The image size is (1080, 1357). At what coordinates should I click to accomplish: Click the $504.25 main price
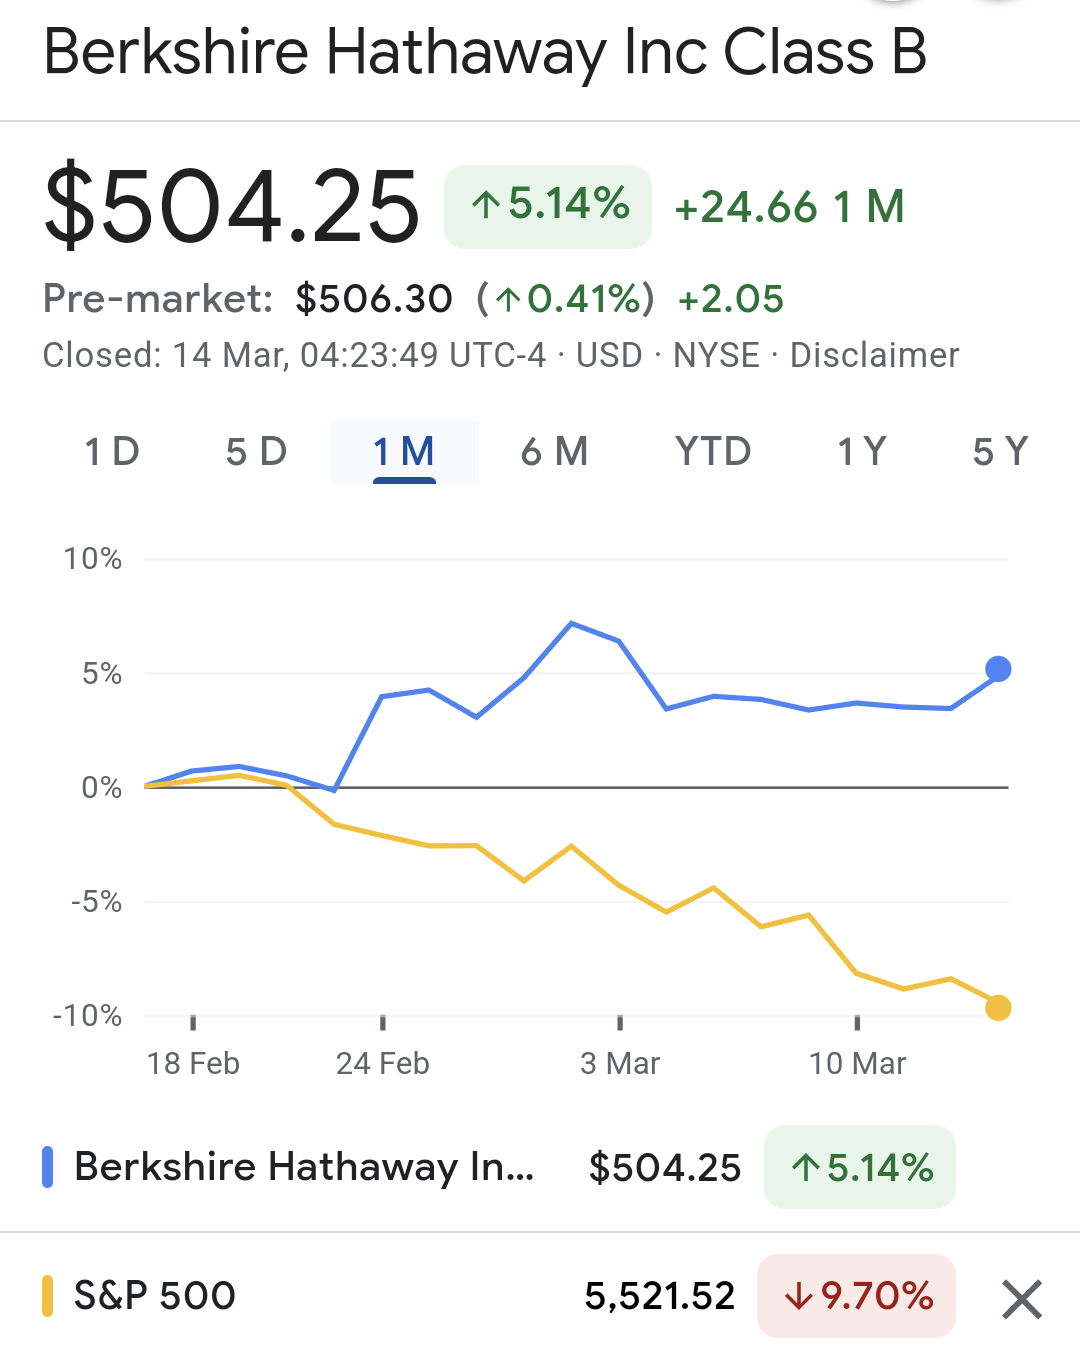pyautogui.click(x=232, y=207)
